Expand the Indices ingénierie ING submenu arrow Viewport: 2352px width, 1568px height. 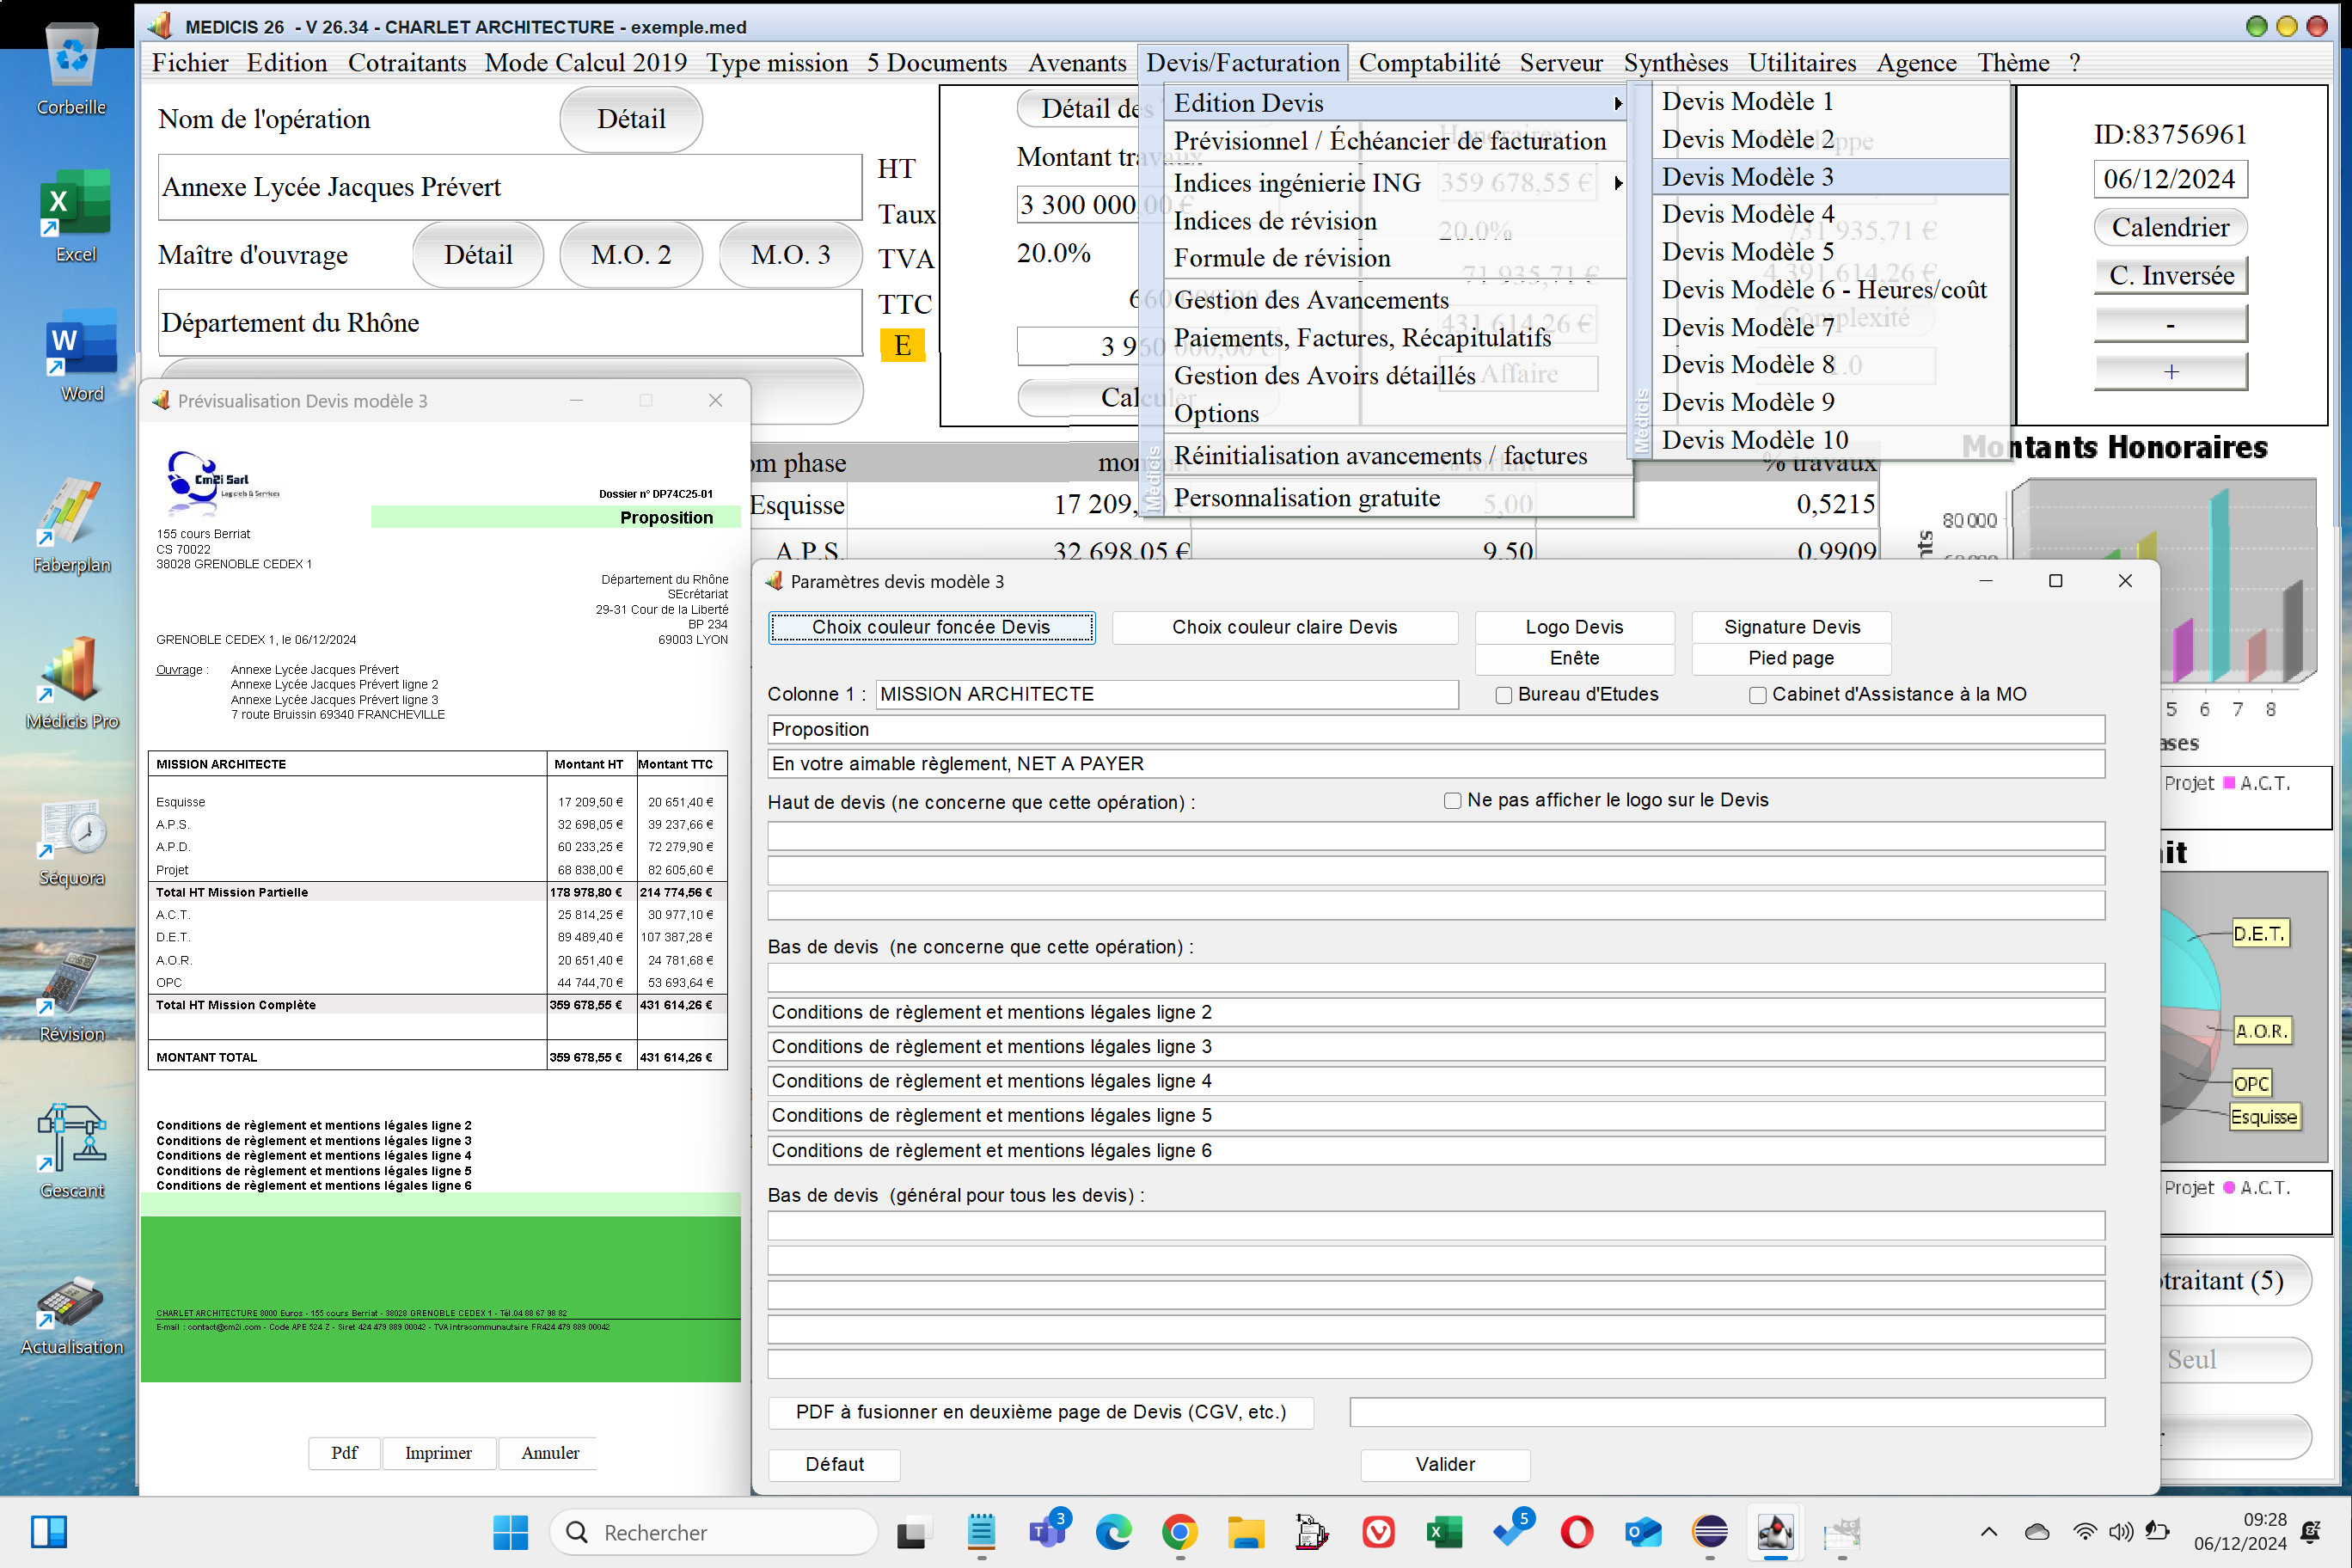[1617, 183]
